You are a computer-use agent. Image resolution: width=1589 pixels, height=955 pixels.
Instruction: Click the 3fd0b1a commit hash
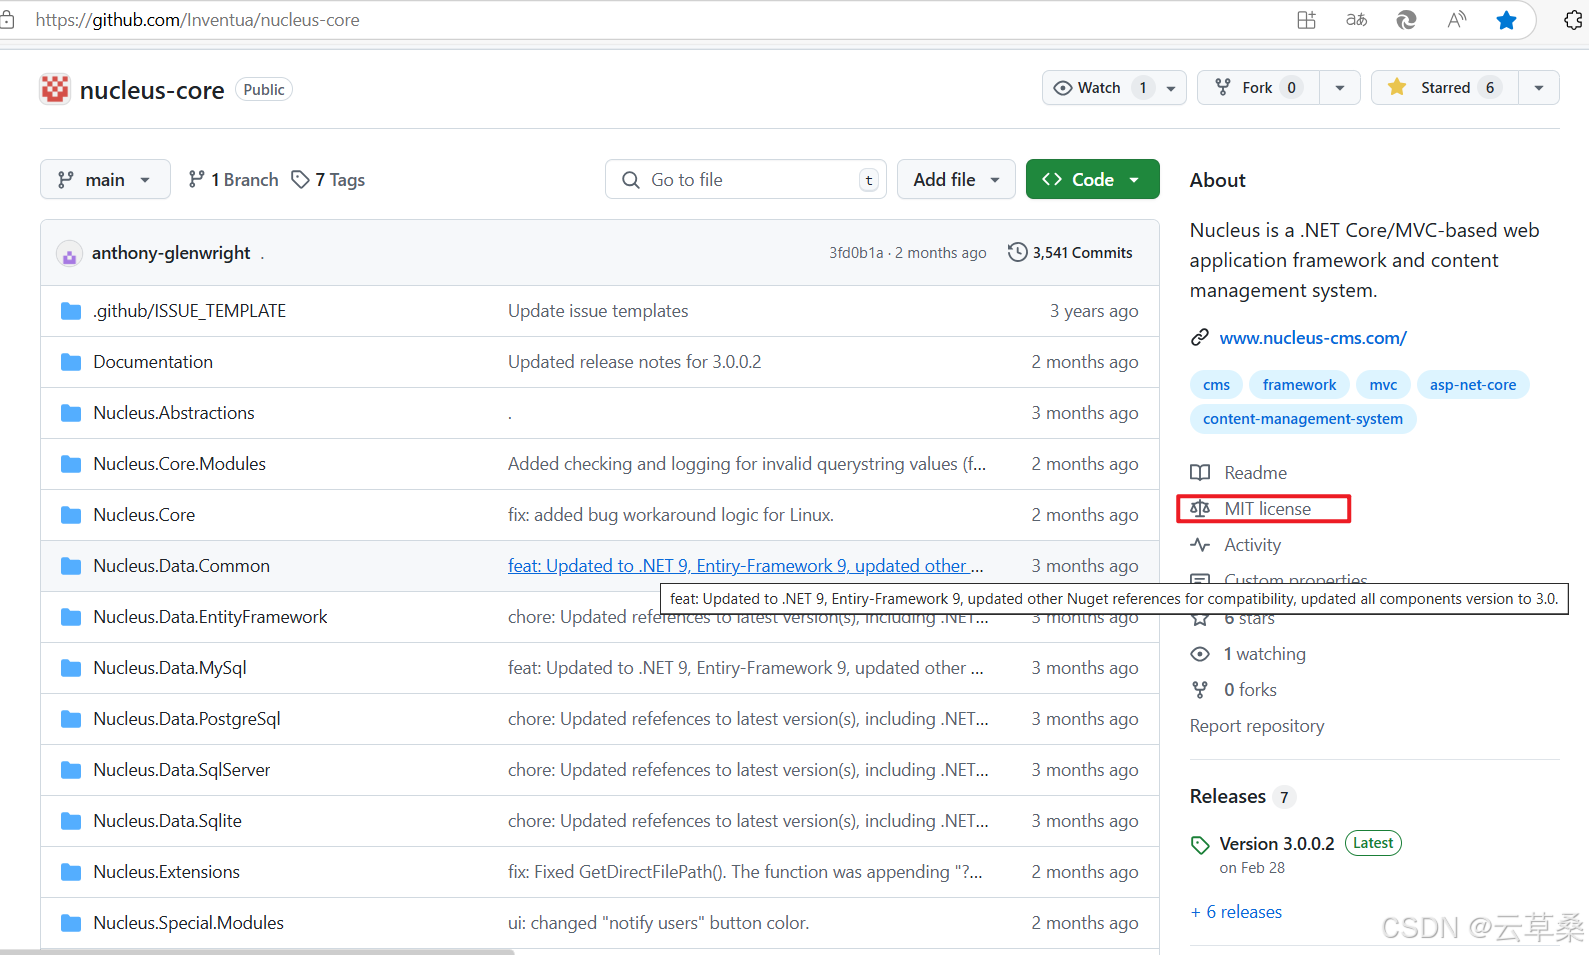856,253
